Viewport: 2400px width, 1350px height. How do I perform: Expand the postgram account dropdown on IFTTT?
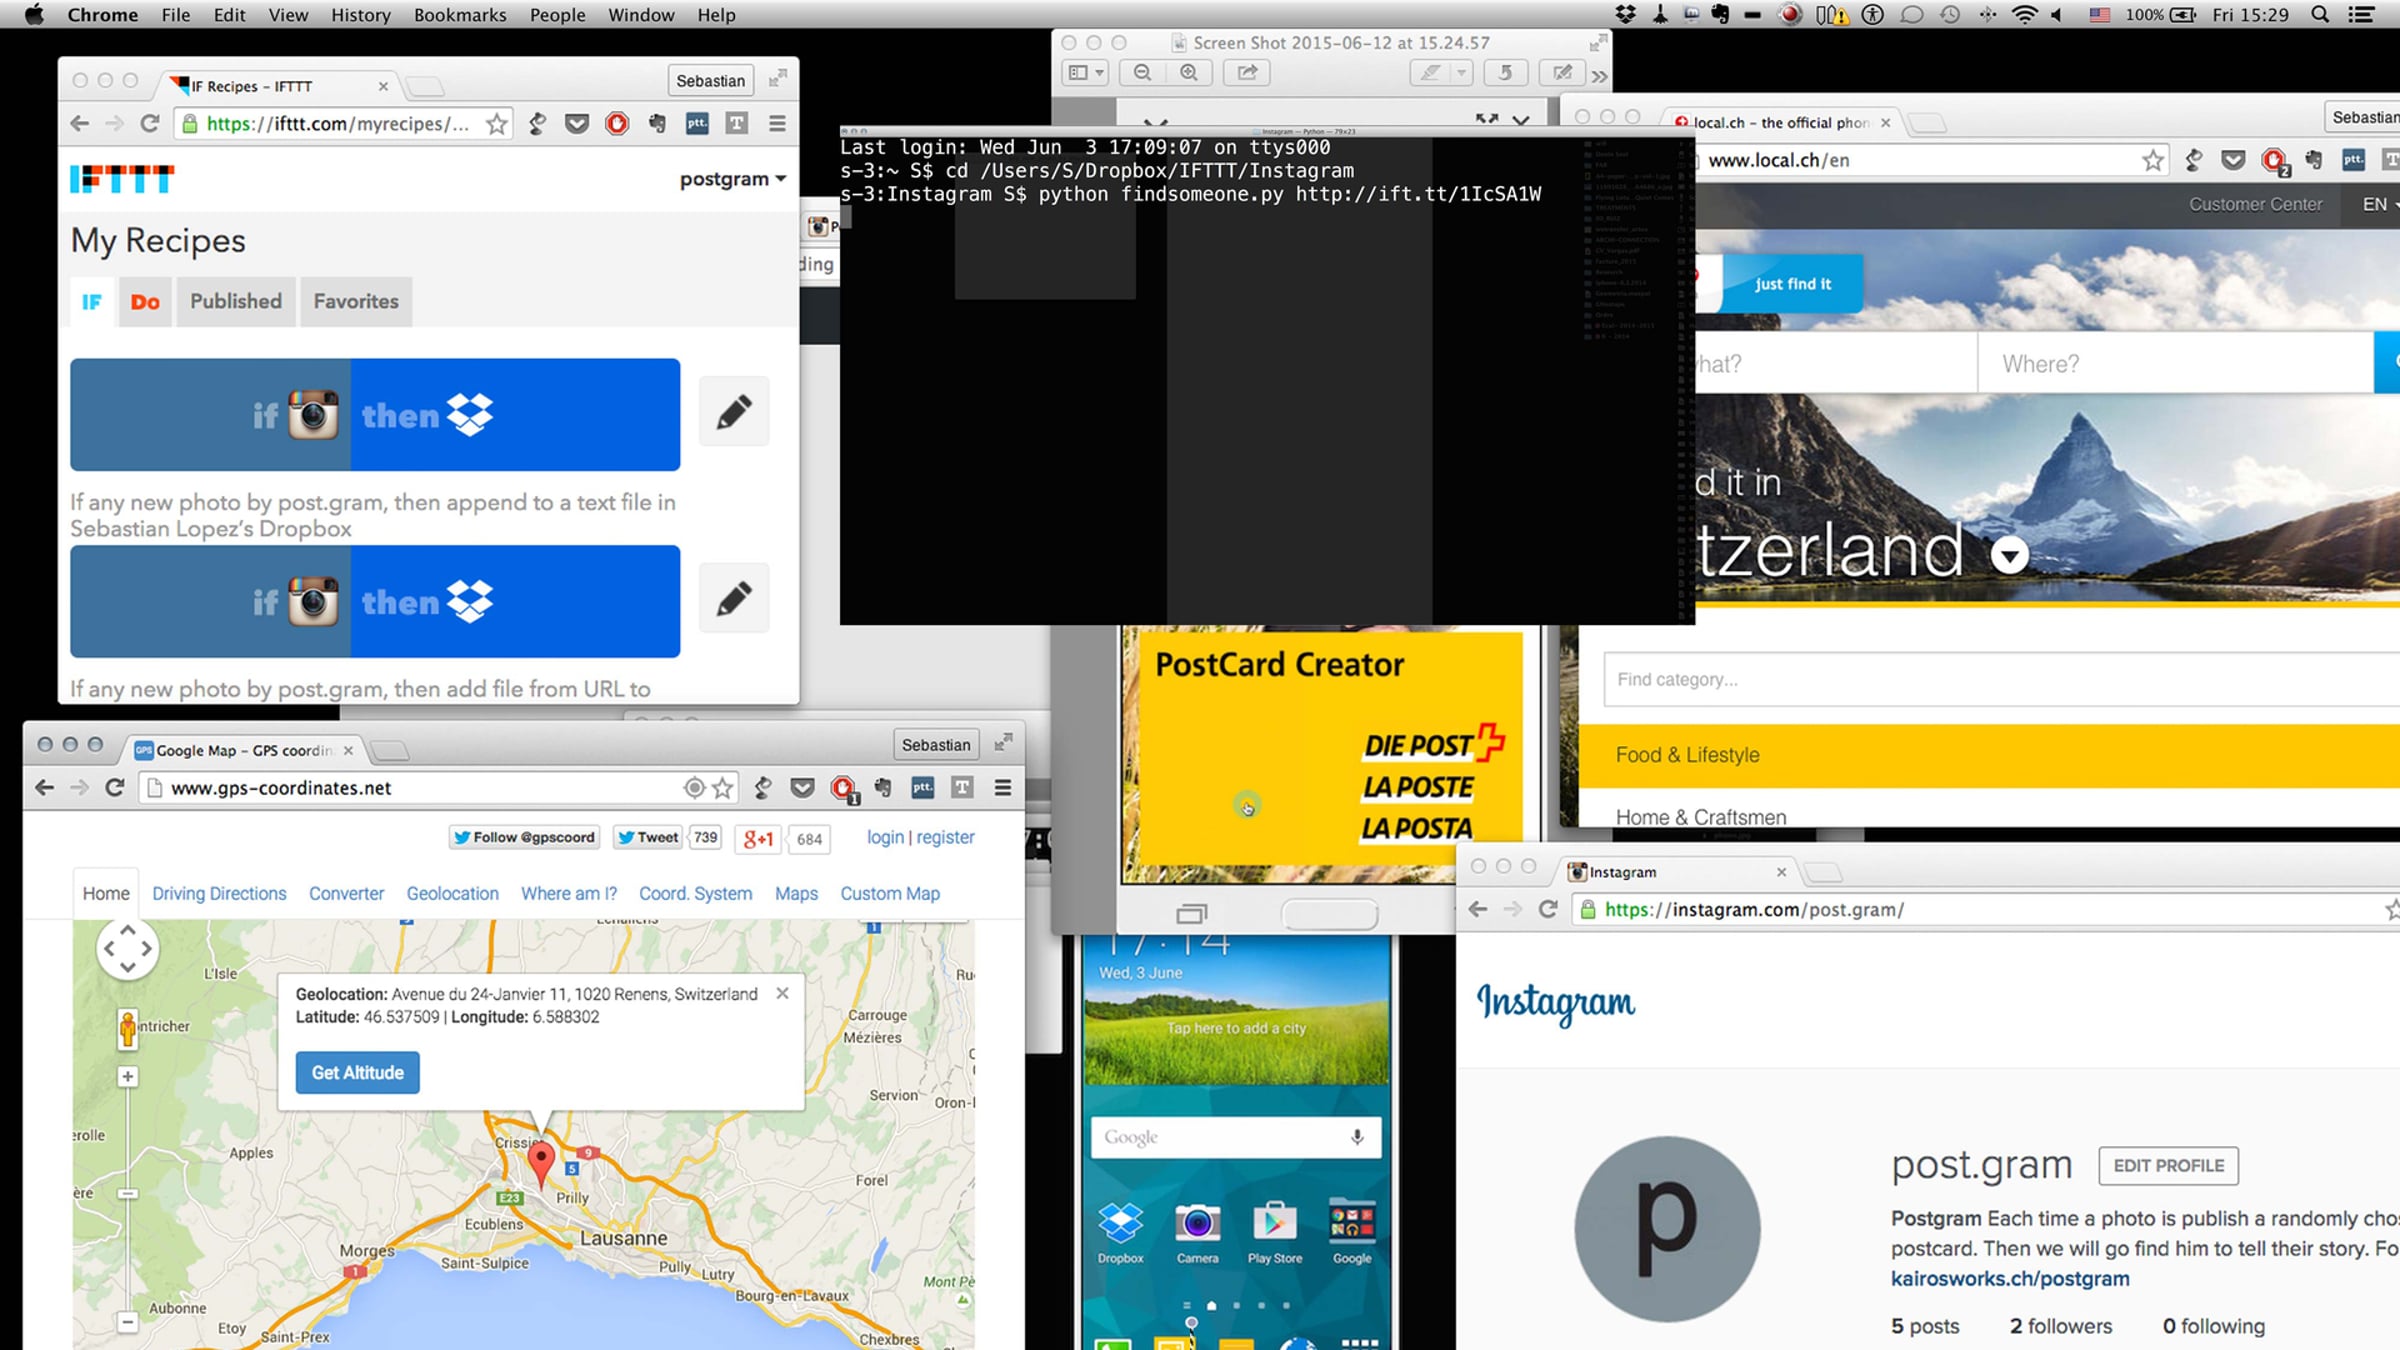(733, 179)
